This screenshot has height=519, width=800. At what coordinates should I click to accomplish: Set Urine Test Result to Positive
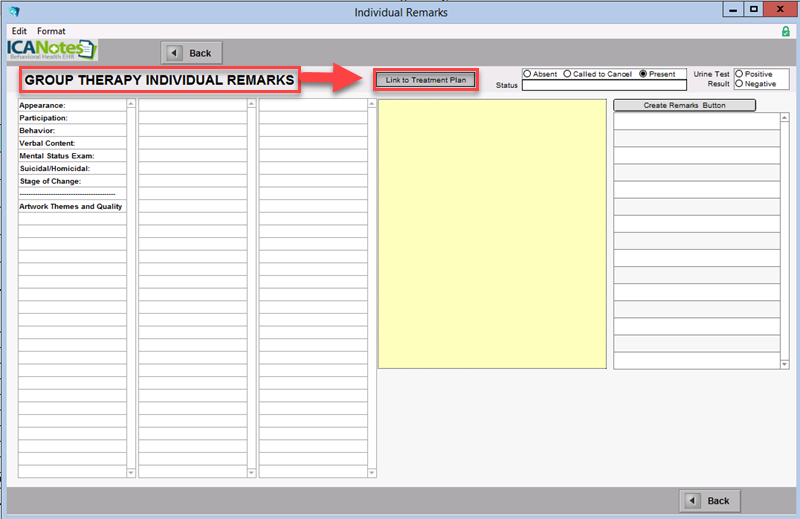tap(739, 74)
